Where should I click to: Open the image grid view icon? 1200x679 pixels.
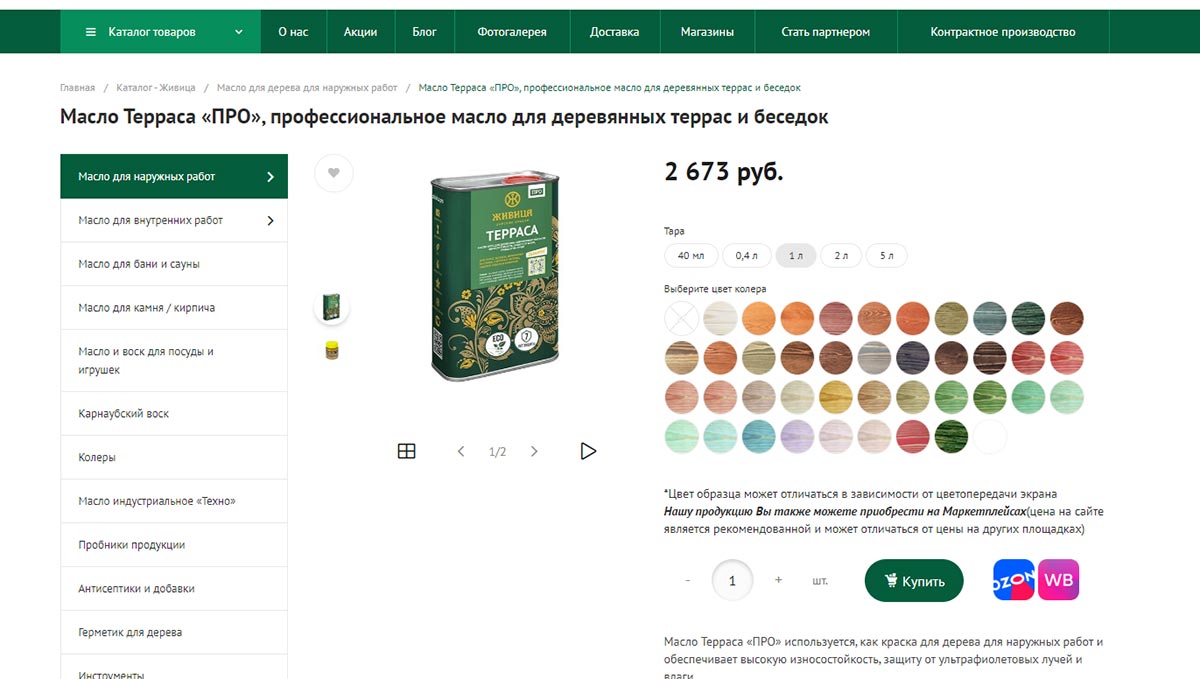pos(406,451)
